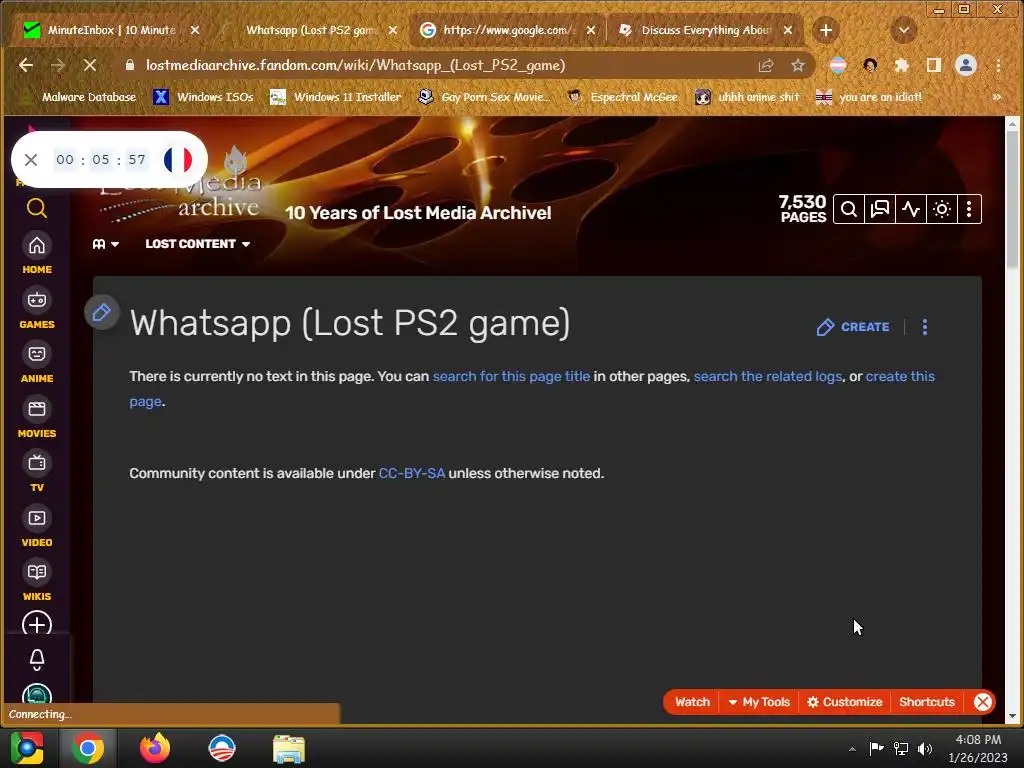Viewport: 1024px width, 768px height.
Task: Open the Chrome profile avatar
Action: [x=966, y=65]
